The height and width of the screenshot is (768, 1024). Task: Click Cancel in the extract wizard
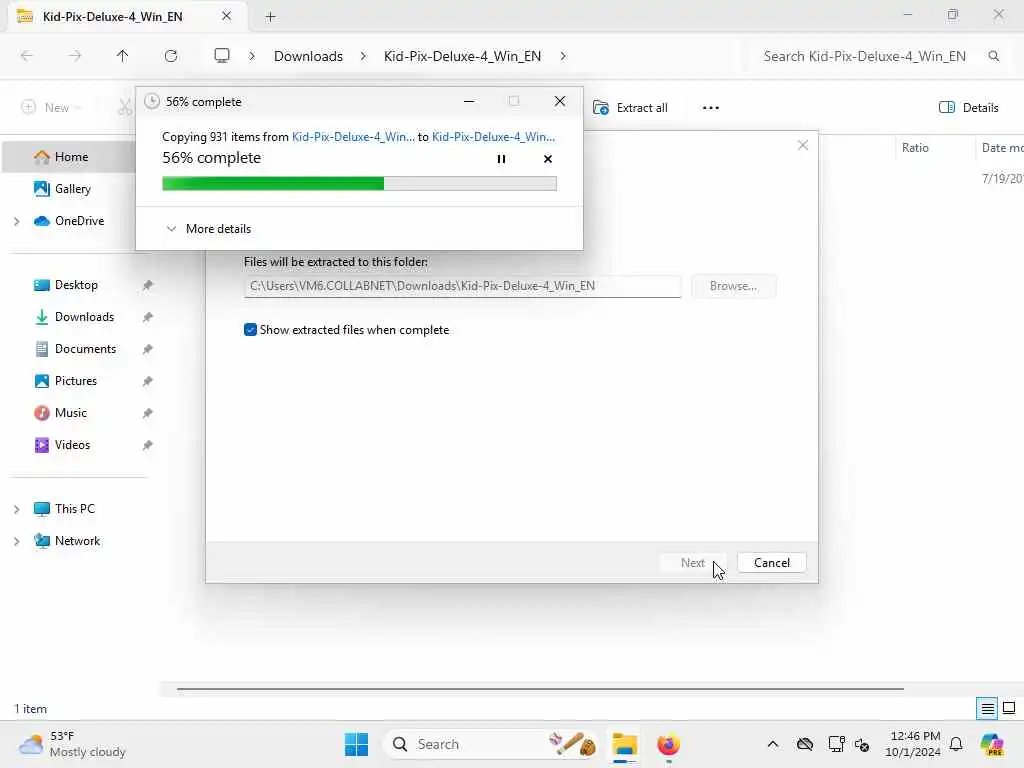[771, 563]
